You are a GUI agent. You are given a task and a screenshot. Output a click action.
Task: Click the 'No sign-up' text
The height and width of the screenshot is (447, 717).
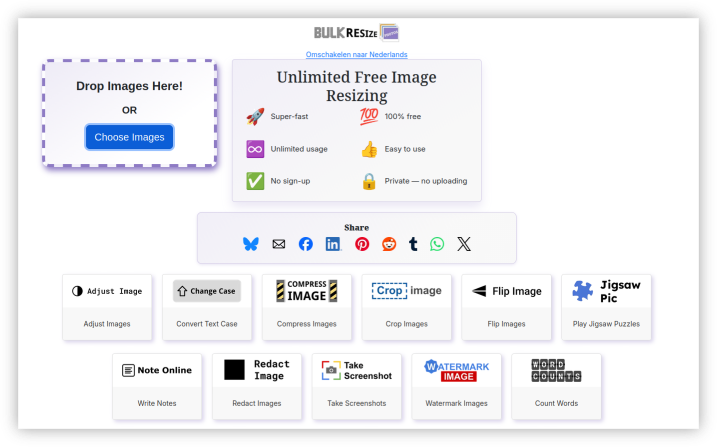pos(290,181)
